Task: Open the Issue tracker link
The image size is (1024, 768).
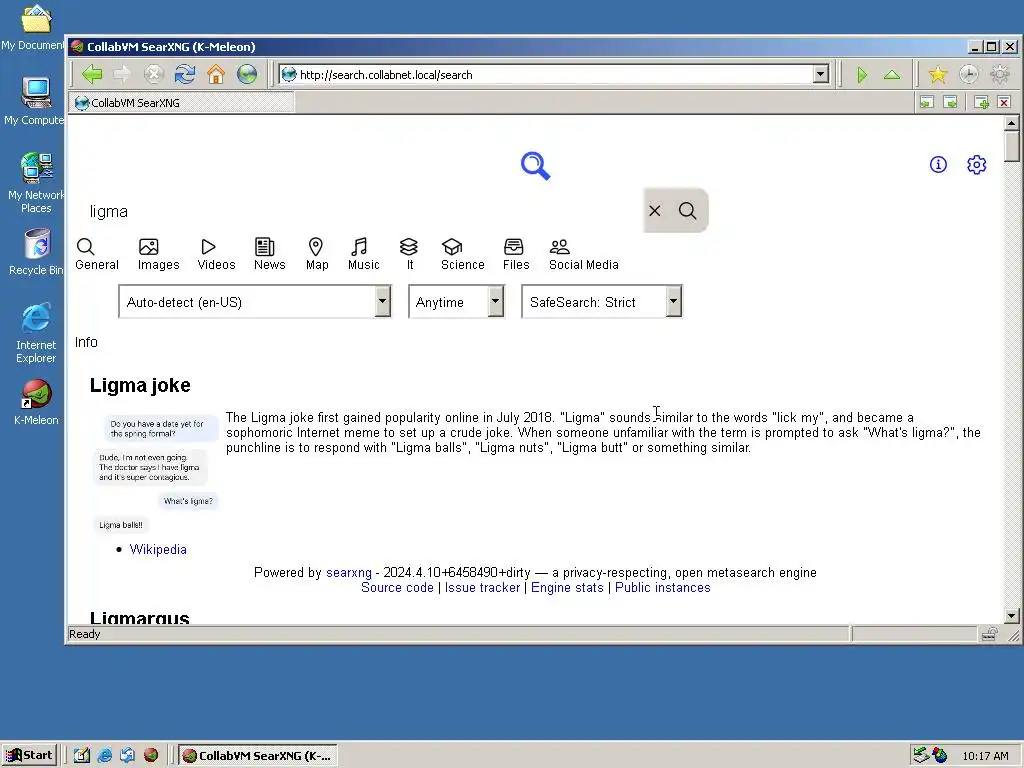Action: pos(482,588)
